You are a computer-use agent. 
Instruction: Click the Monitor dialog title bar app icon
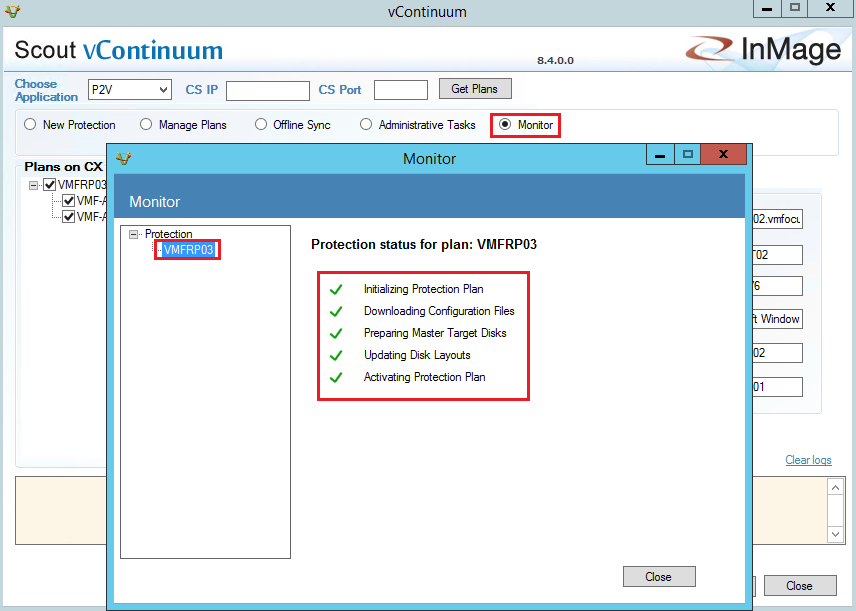click(124, 158)
